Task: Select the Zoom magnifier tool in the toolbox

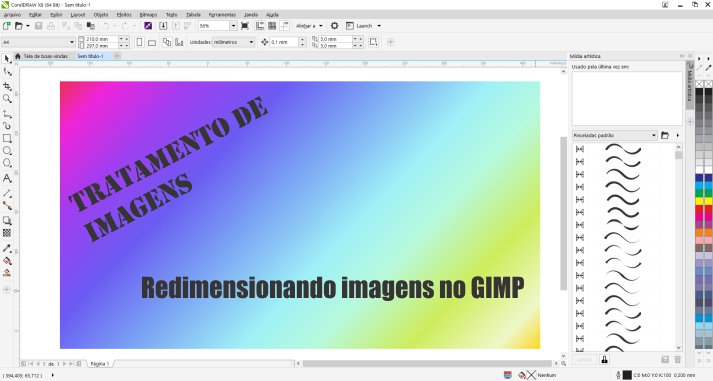Action: (x=7, y=99)
